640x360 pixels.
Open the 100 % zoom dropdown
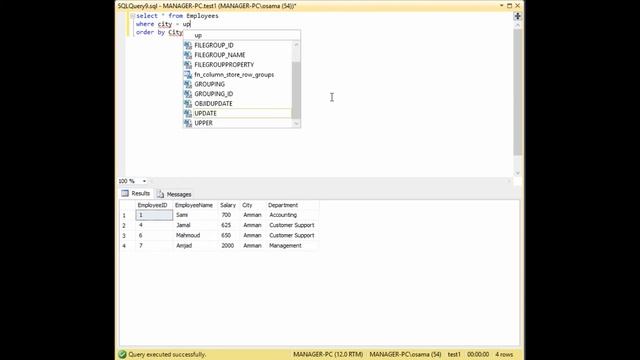pyautogui.click(x=144, y=181)
